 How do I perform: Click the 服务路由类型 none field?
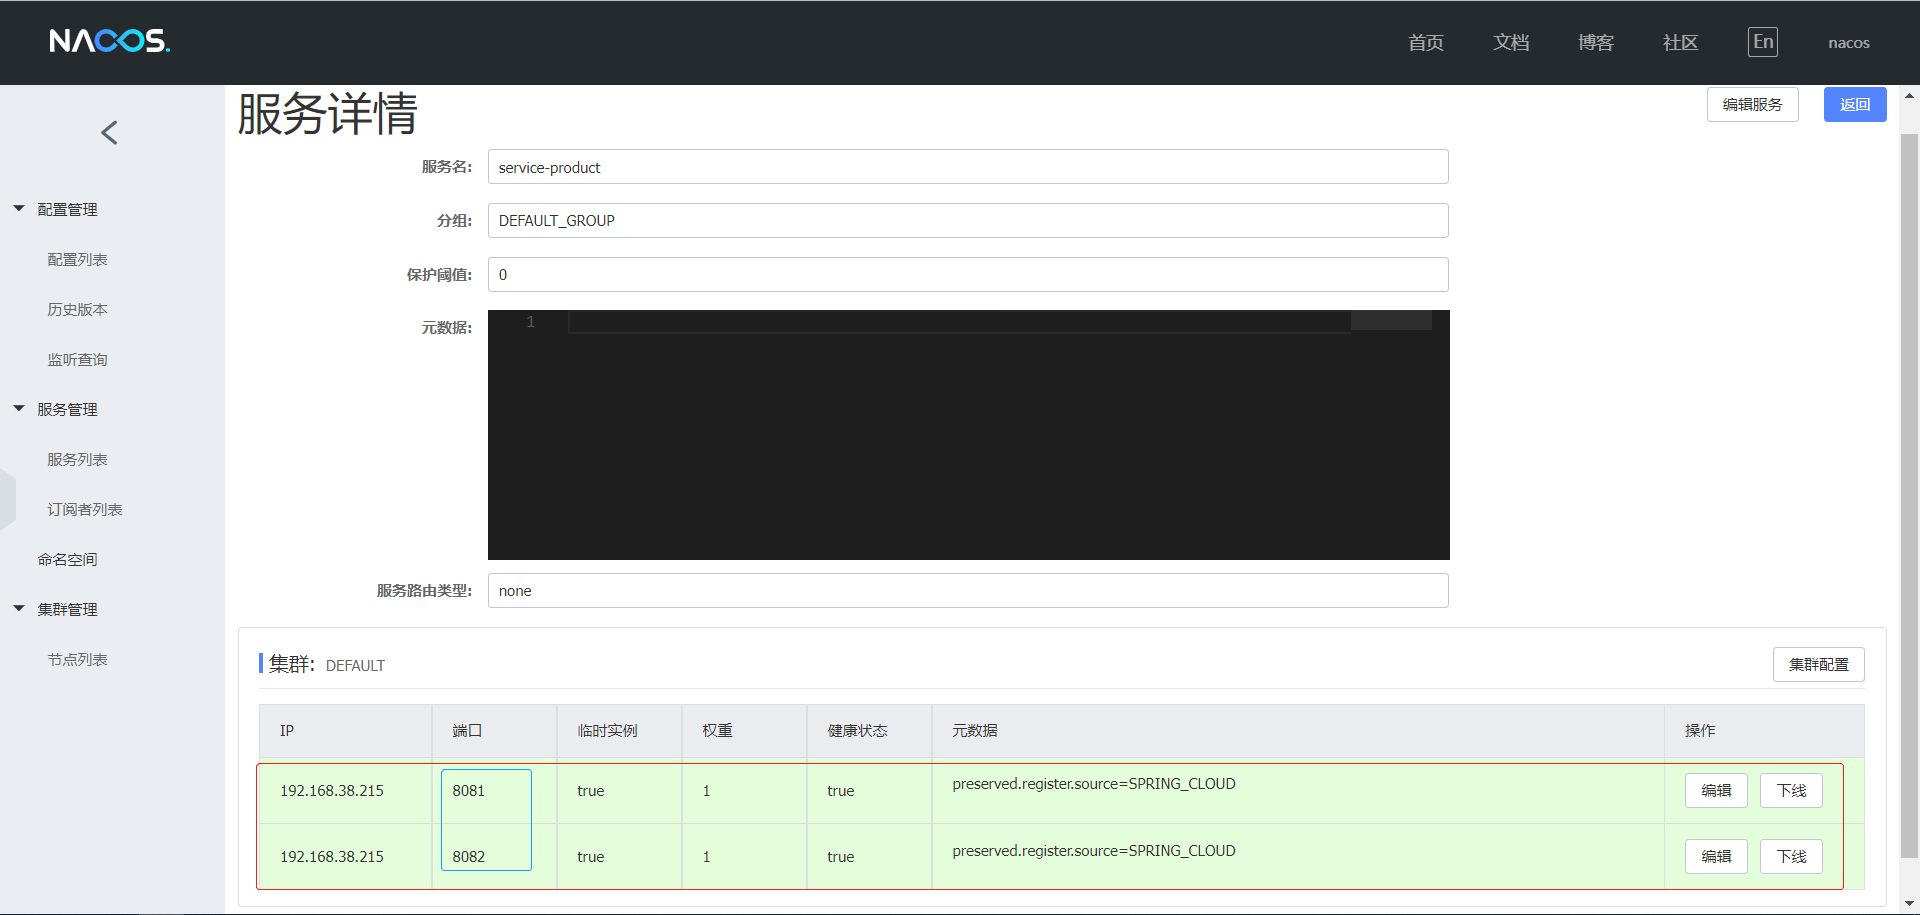968,590
